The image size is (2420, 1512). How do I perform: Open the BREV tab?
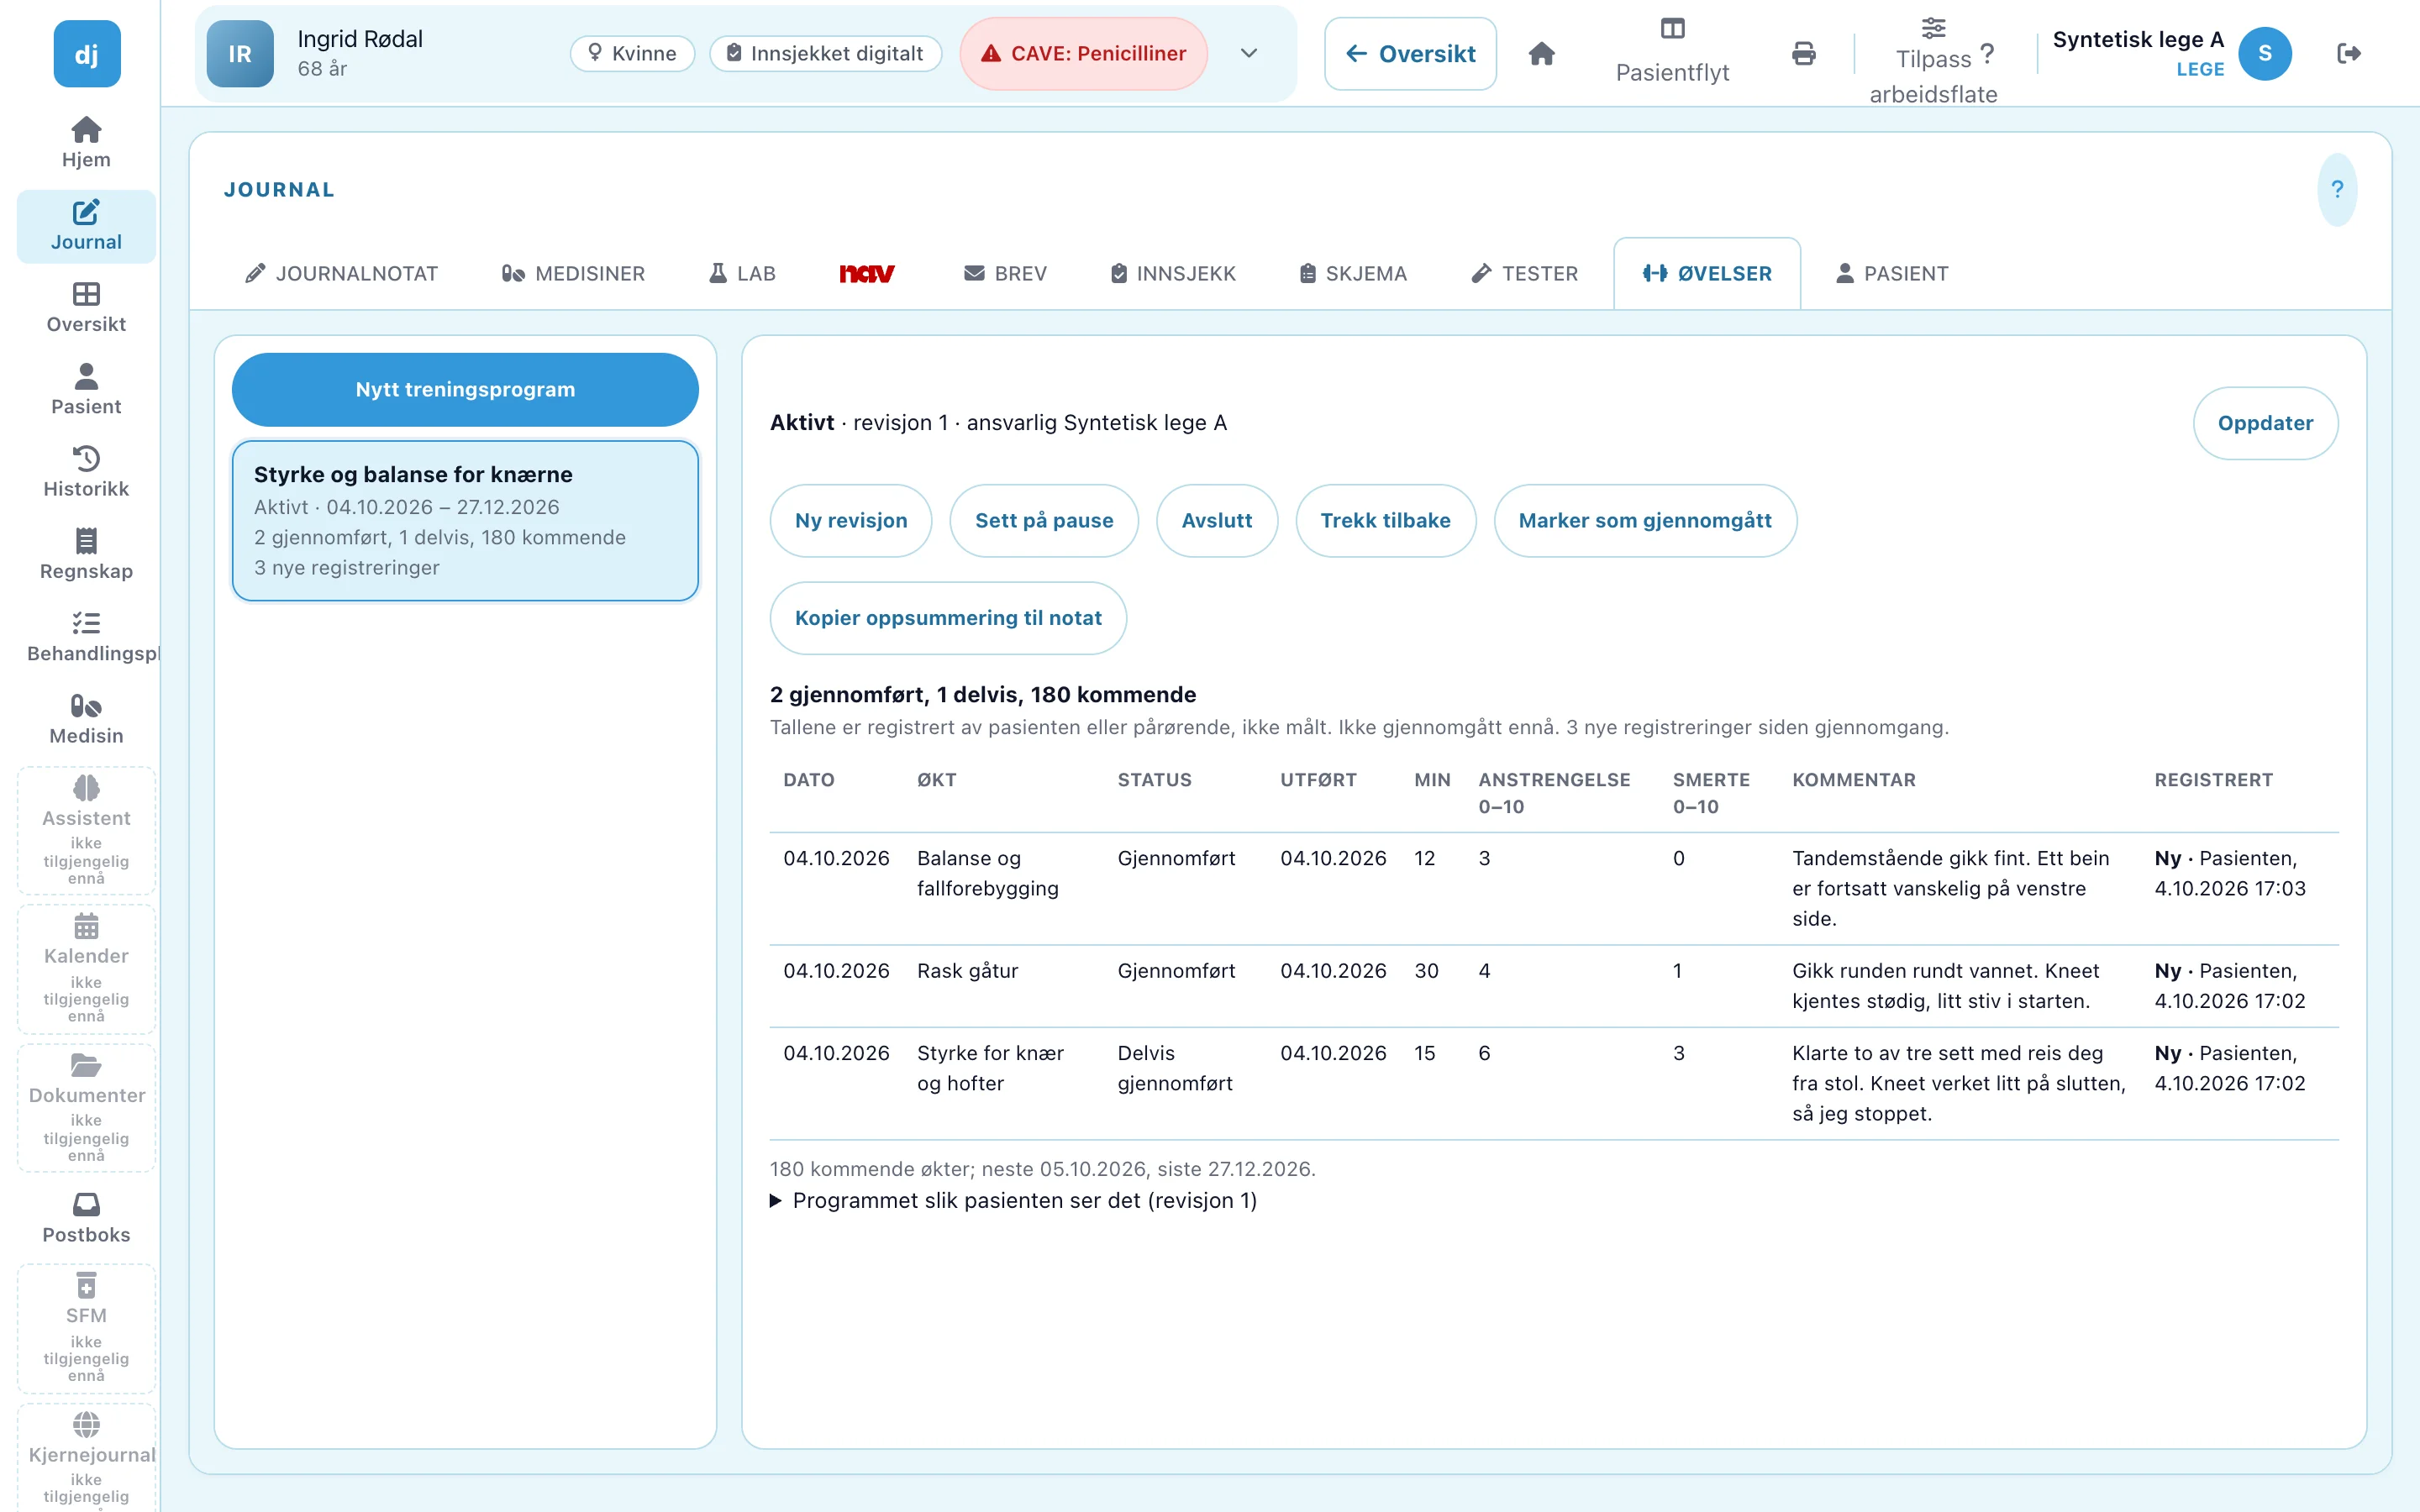tap(1005, 273)
